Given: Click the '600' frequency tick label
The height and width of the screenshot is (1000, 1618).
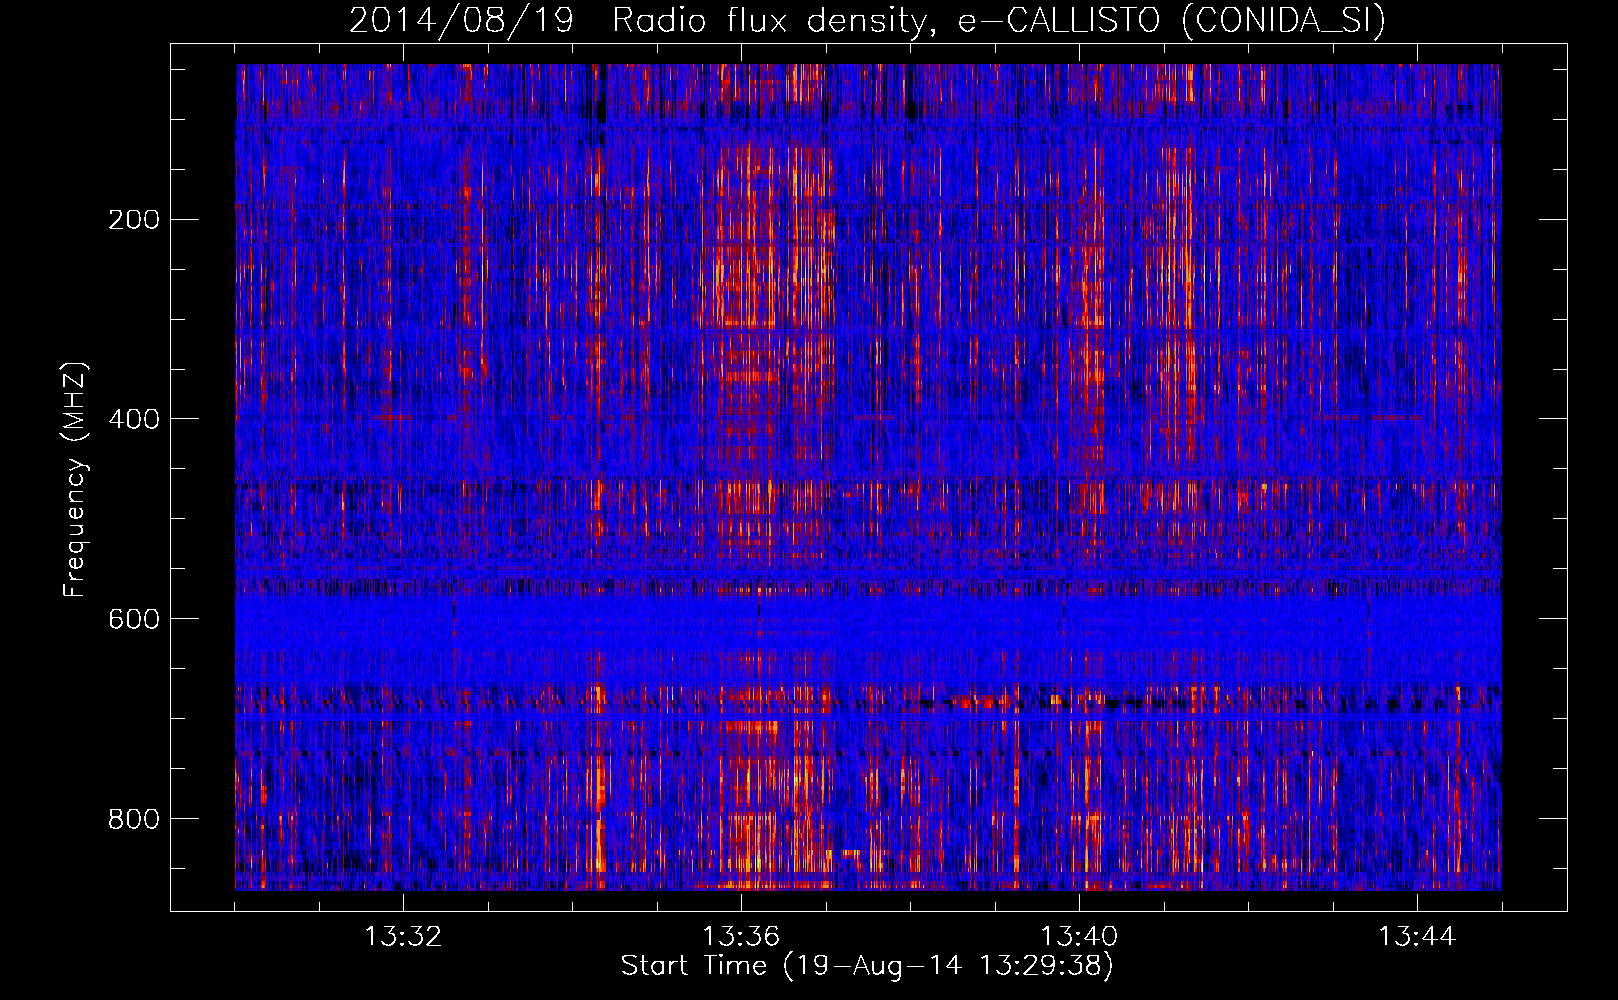Looking at the screenshot, I should coord(134,619).
